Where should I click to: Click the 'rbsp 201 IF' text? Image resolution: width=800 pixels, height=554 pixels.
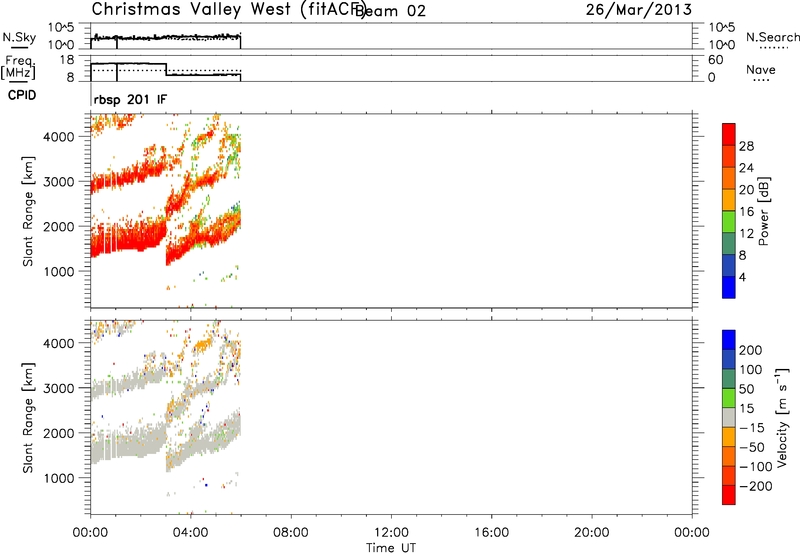tap(130, 99)
